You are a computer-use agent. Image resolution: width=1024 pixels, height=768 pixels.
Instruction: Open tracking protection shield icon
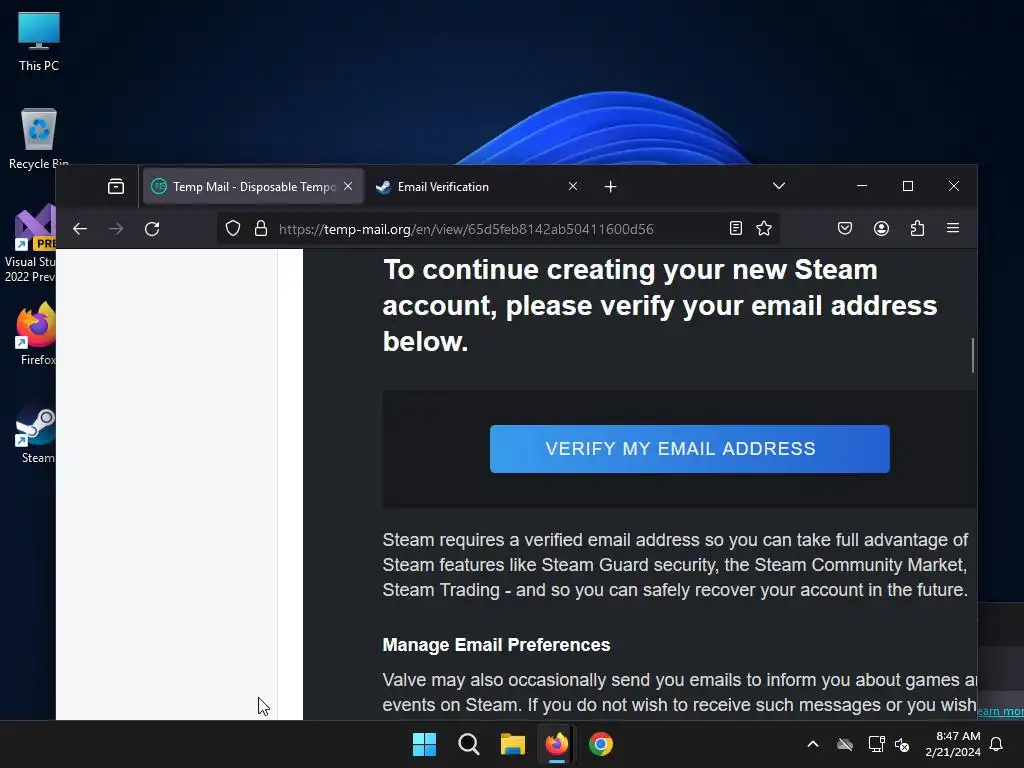click(x=232, y=229)
